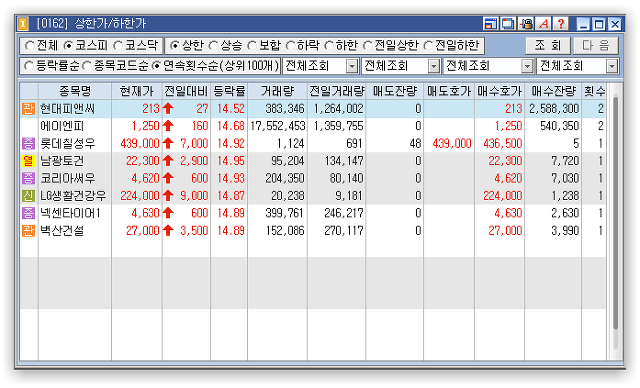Click the 관 badge beside 벽산건설
Image resolution: width=640 pixels, height=388 pixels.
click(28, 231)
